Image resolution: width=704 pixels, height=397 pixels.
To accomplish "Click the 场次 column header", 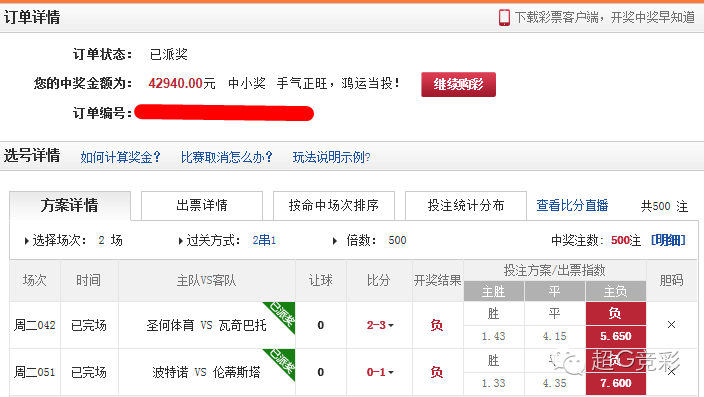I will [x=35, y=280].
